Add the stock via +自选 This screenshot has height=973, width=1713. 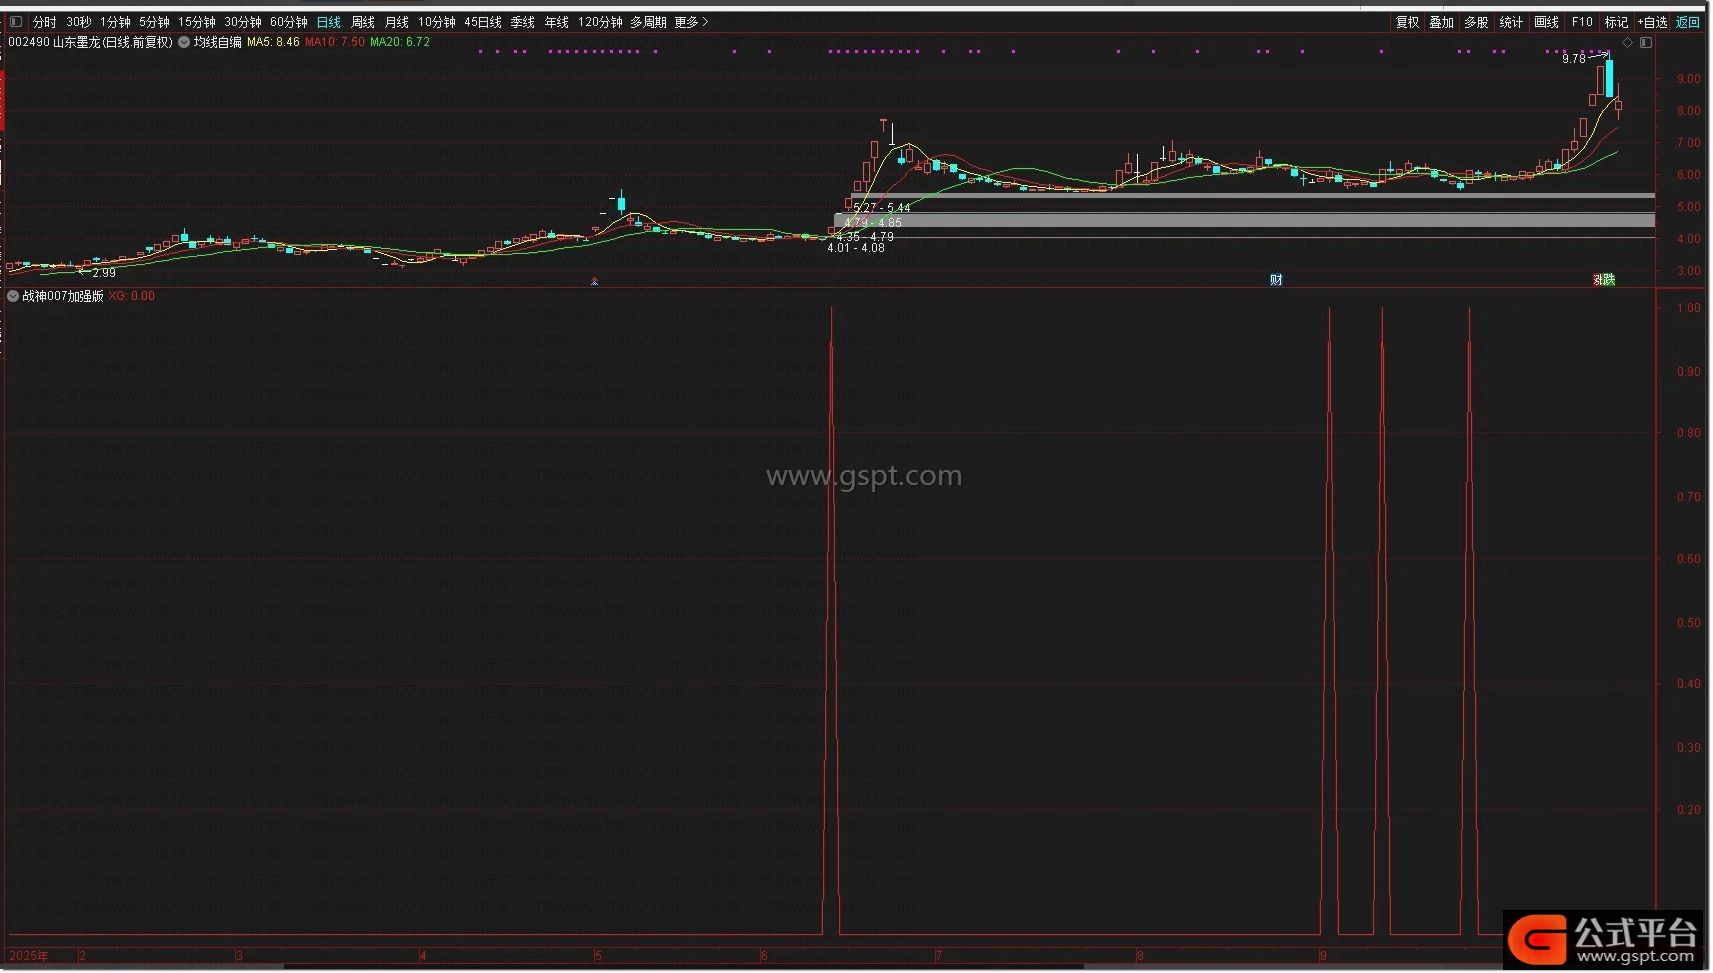pos(1652,22)
